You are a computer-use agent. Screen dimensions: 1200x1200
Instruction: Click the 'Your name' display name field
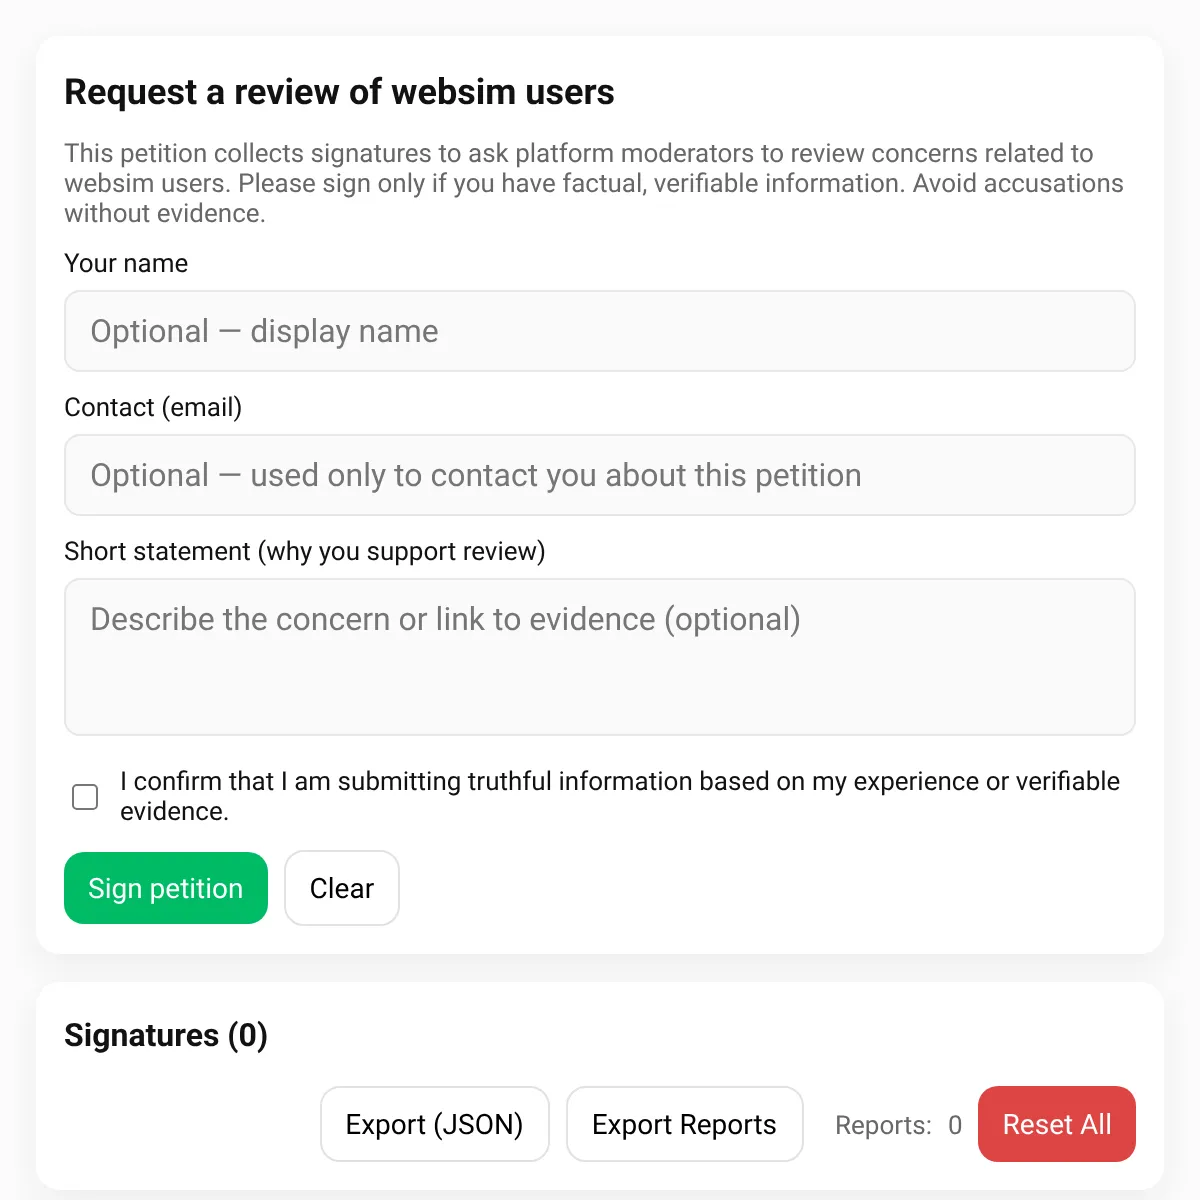[600, 331]
